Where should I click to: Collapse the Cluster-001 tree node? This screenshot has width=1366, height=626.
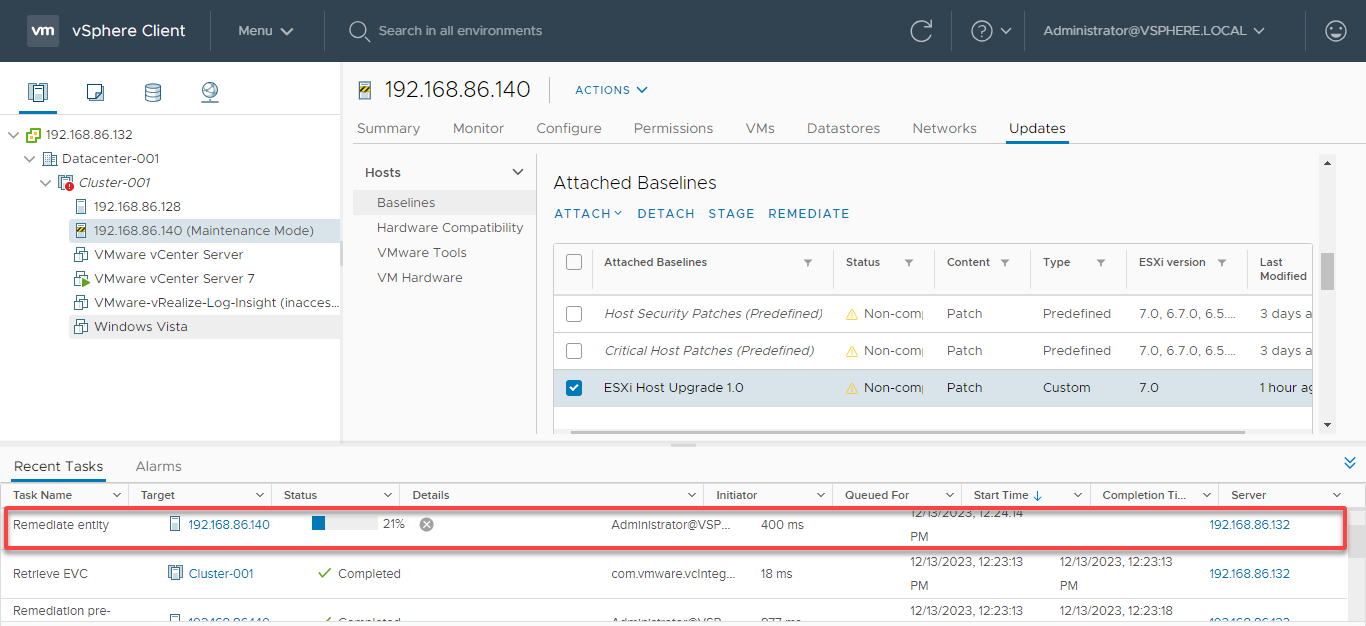[46, 183]
